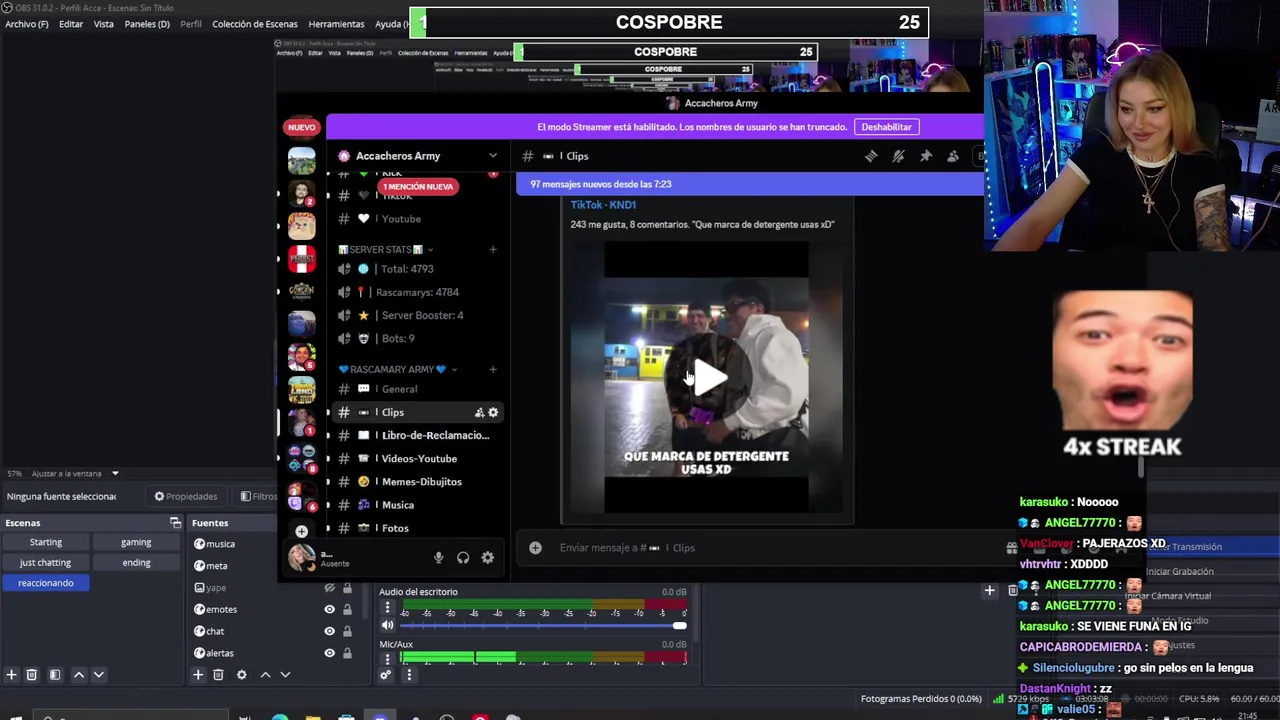This screenshot has height=720, width=1280.
Task: Pop out the Escenas panel icon
Action: [x=175, y=523]
